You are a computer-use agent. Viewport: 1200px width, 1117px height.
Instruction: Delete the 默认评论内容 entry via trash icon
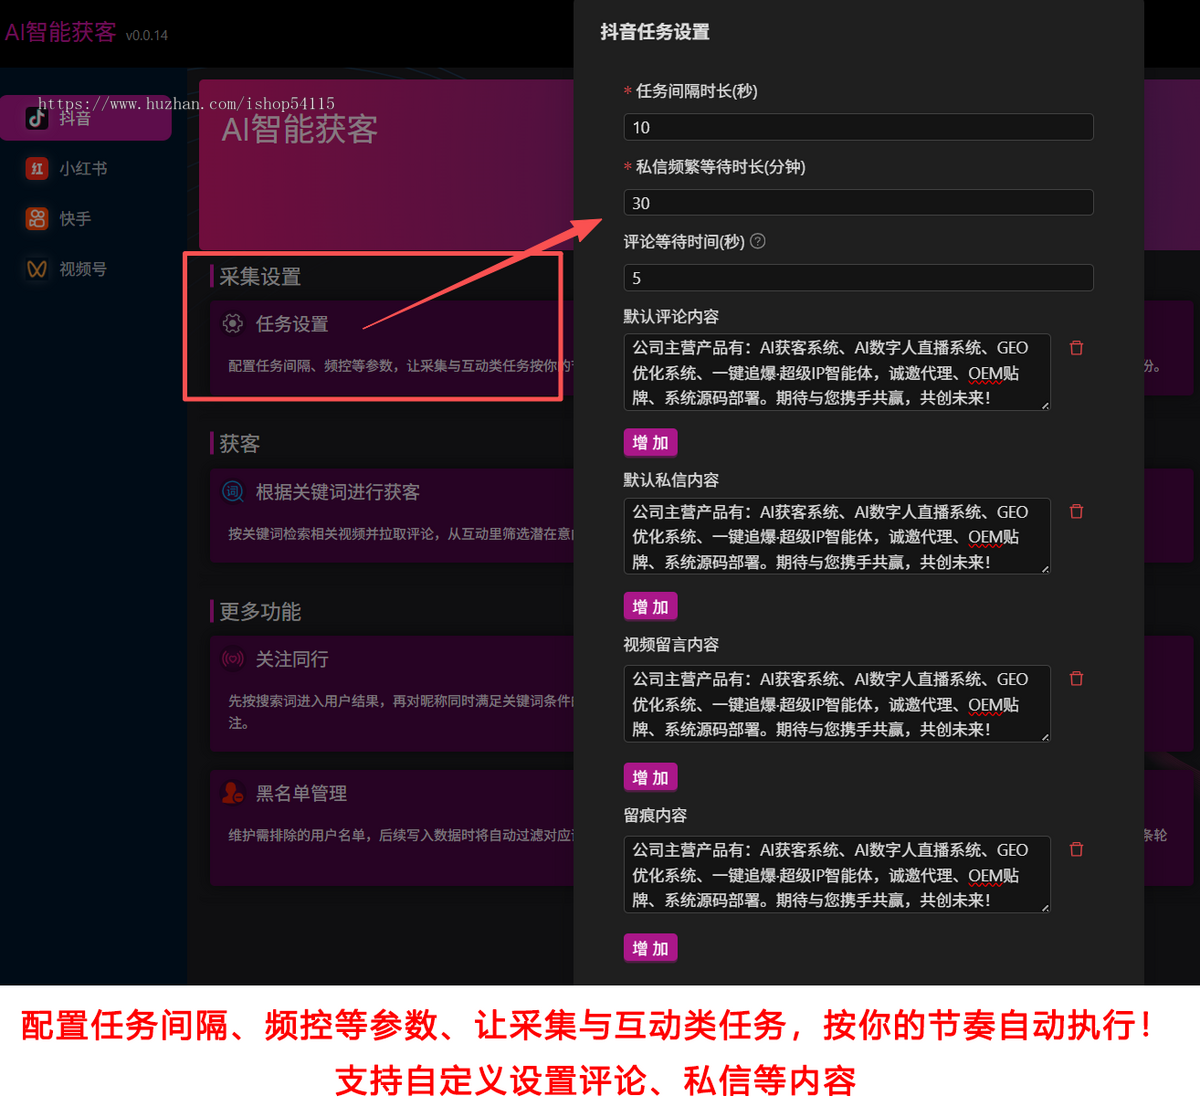[x=1076, y=348]
